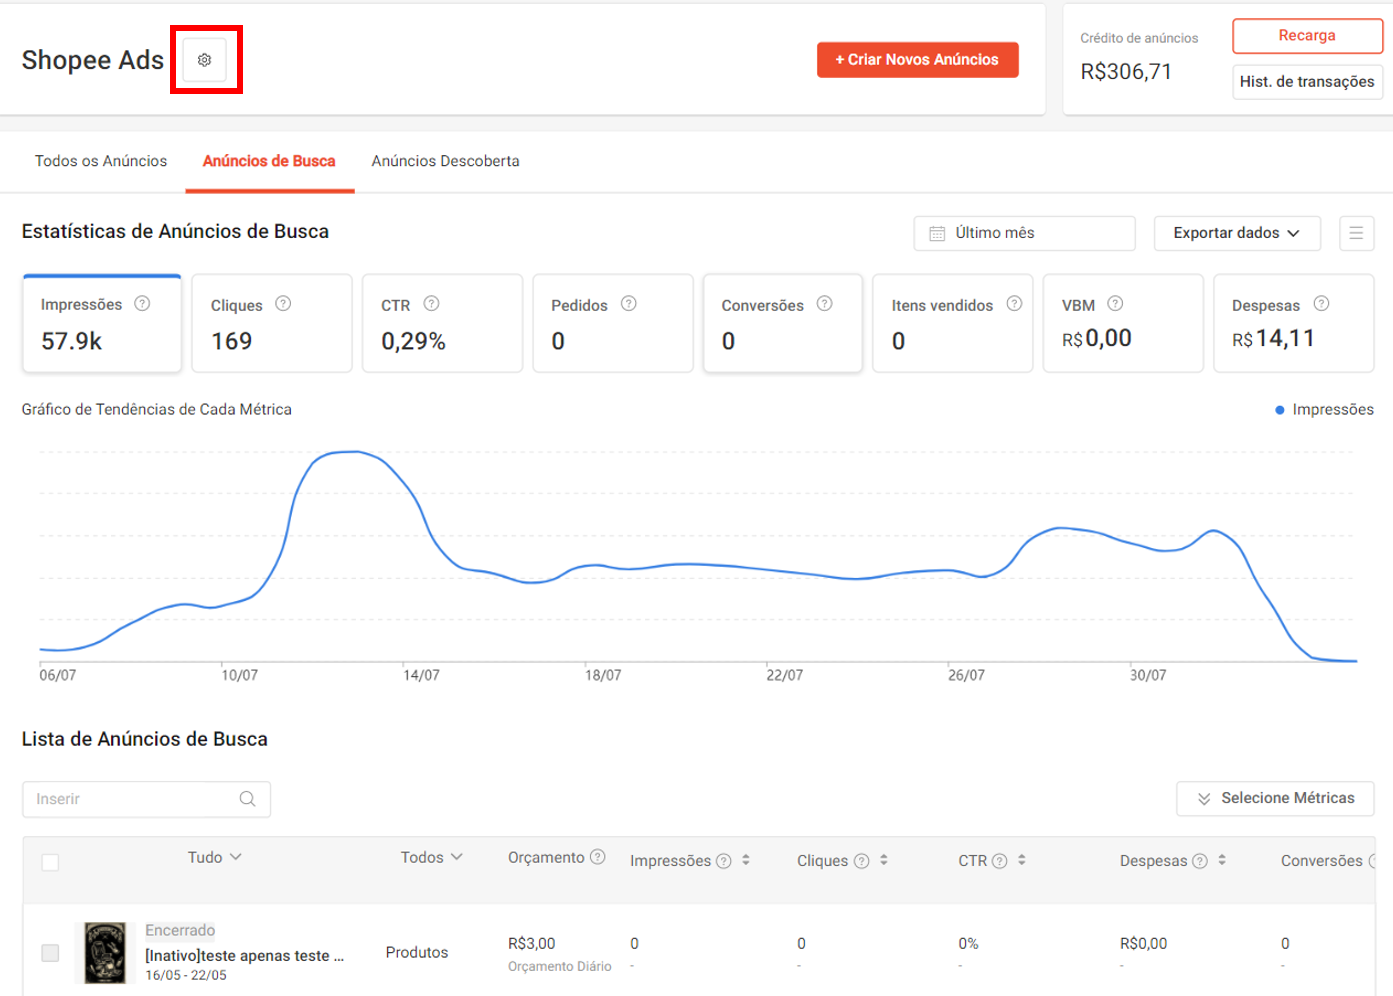Sort table by Cliques column arrows
This screenshot has height=996, width=1393.
pyautogui.click(x=884, y=860)
